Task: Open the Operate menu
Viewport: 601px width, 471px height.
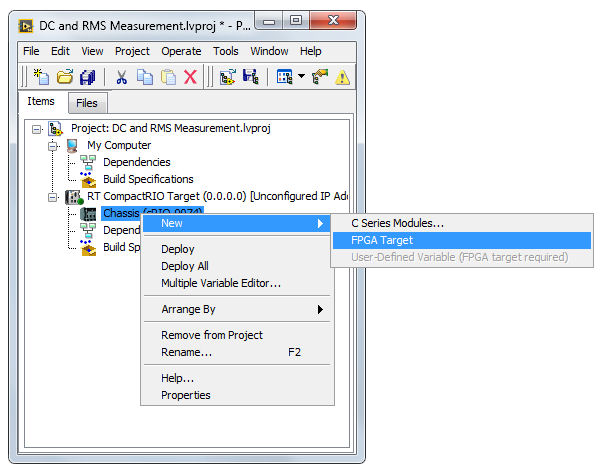Action: pyautogui.click(x=181, y=51)
